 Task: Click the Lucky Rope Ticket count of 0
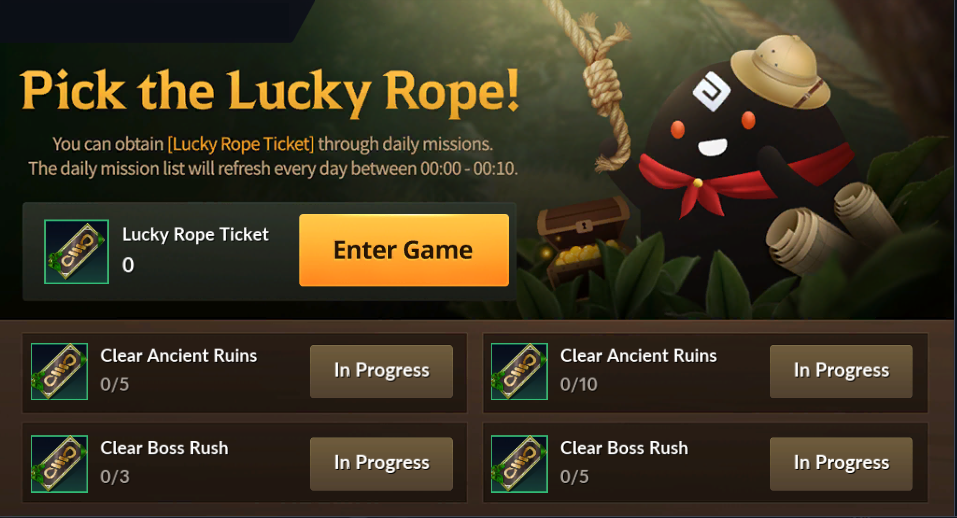(x=128, y=265)
